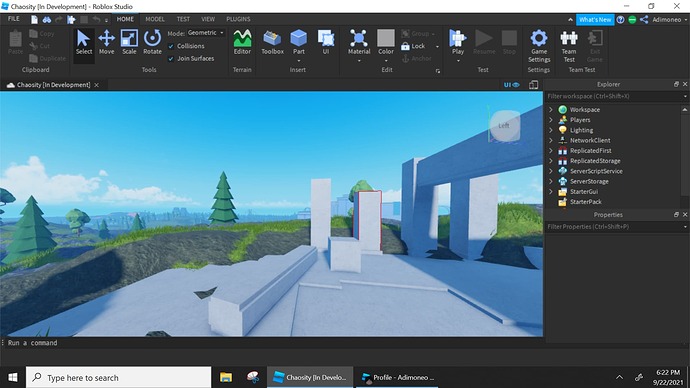Viewport: 690px width, 388px height.
Task: Switch to the TEST ribbon tab
Action: point(183,19)
